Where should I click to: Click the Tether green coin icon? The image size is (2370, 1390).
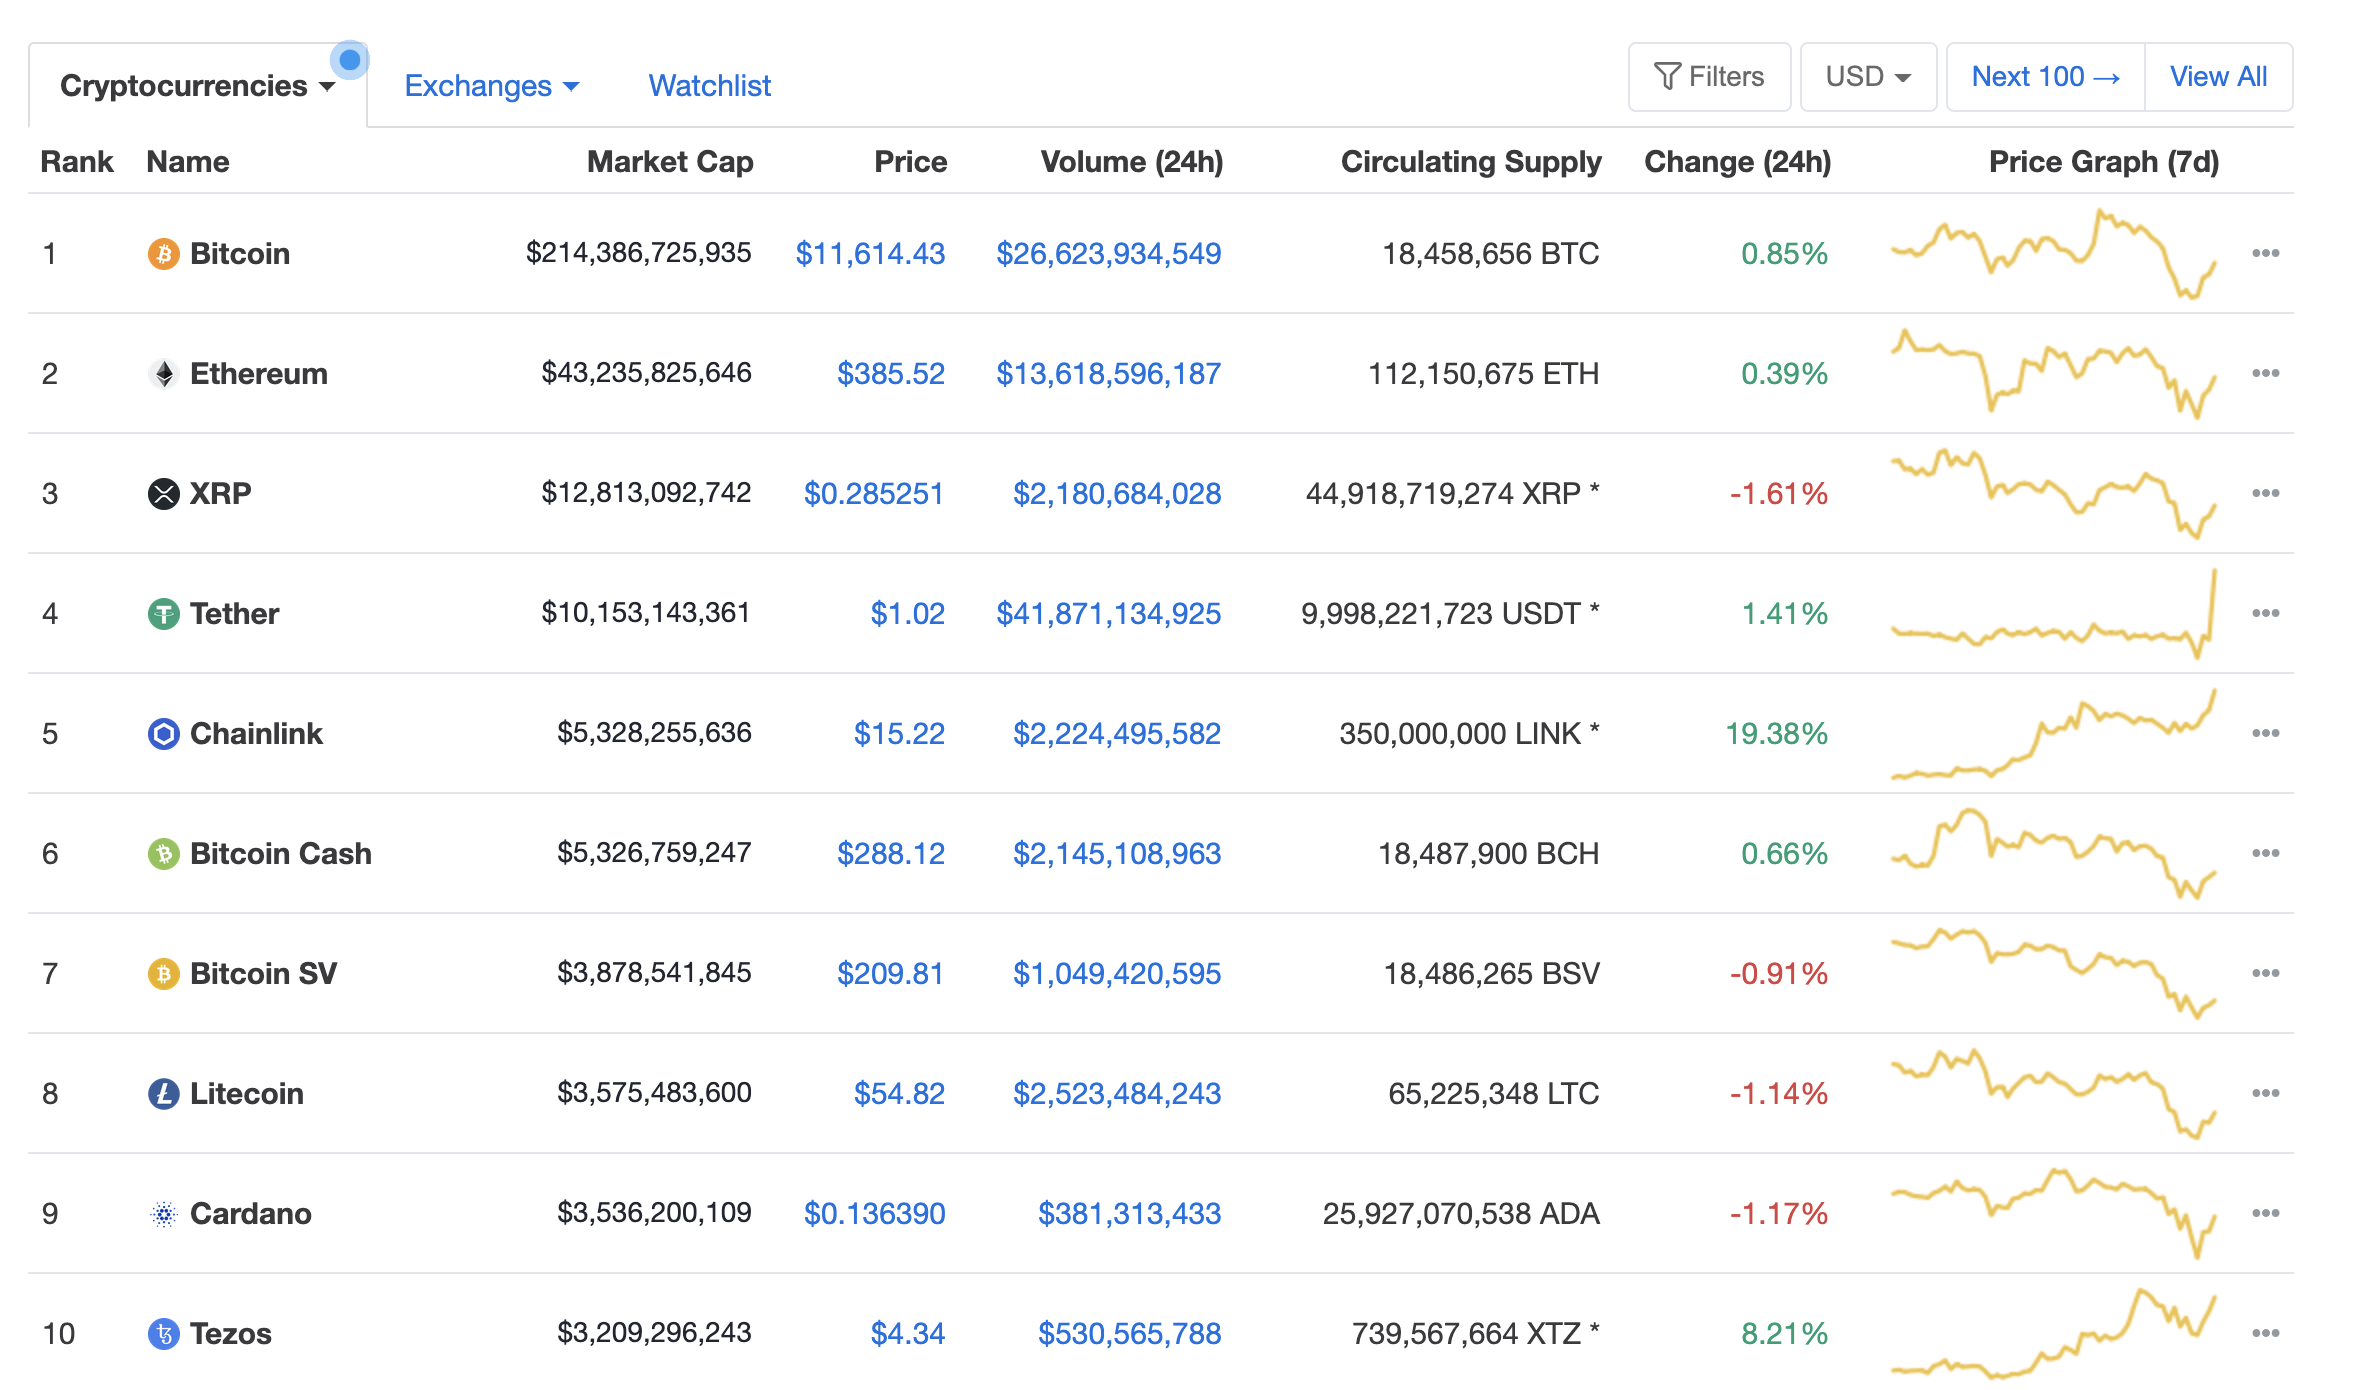pyautogui.click(x=163, y=614)
